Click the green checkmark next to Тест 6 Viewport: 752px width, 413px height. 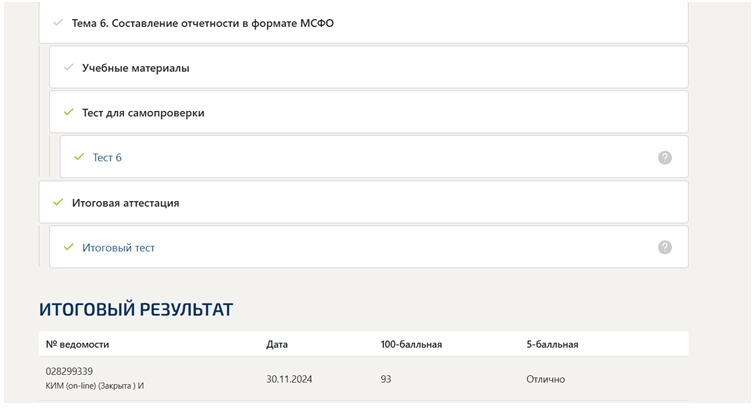point(79,157)
